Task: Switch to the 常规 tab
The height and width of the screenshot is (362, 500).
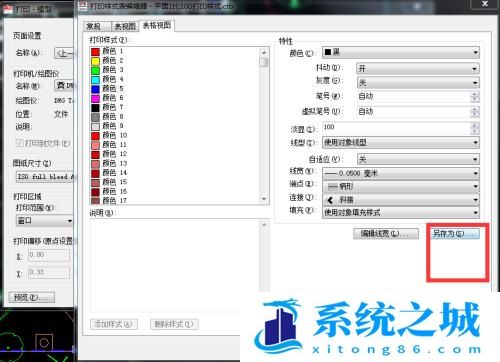Action: pos(93,26)
